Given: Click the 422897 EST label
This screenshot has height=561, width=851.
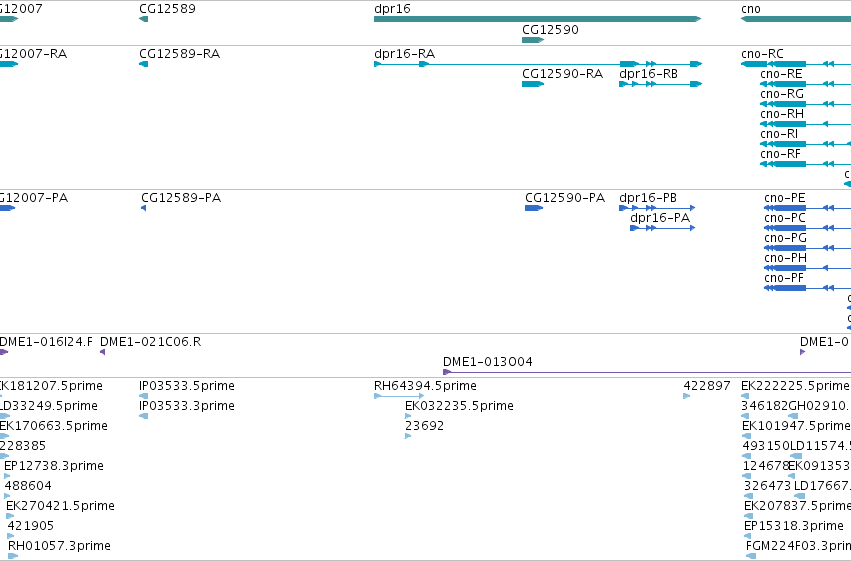Looking at the screenshot, I should click(707, 386).
